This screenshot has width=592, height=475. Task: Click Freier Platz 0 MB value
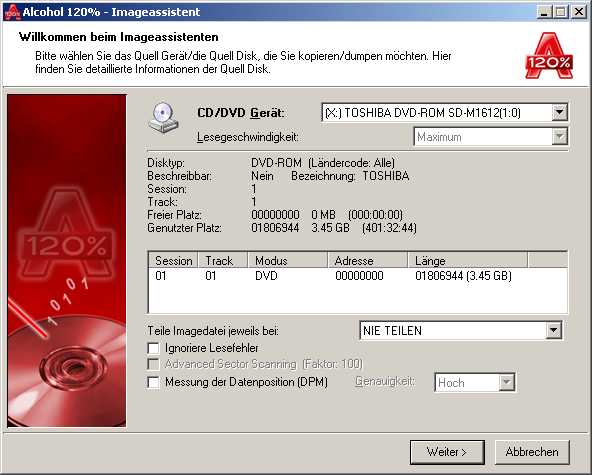323,215
